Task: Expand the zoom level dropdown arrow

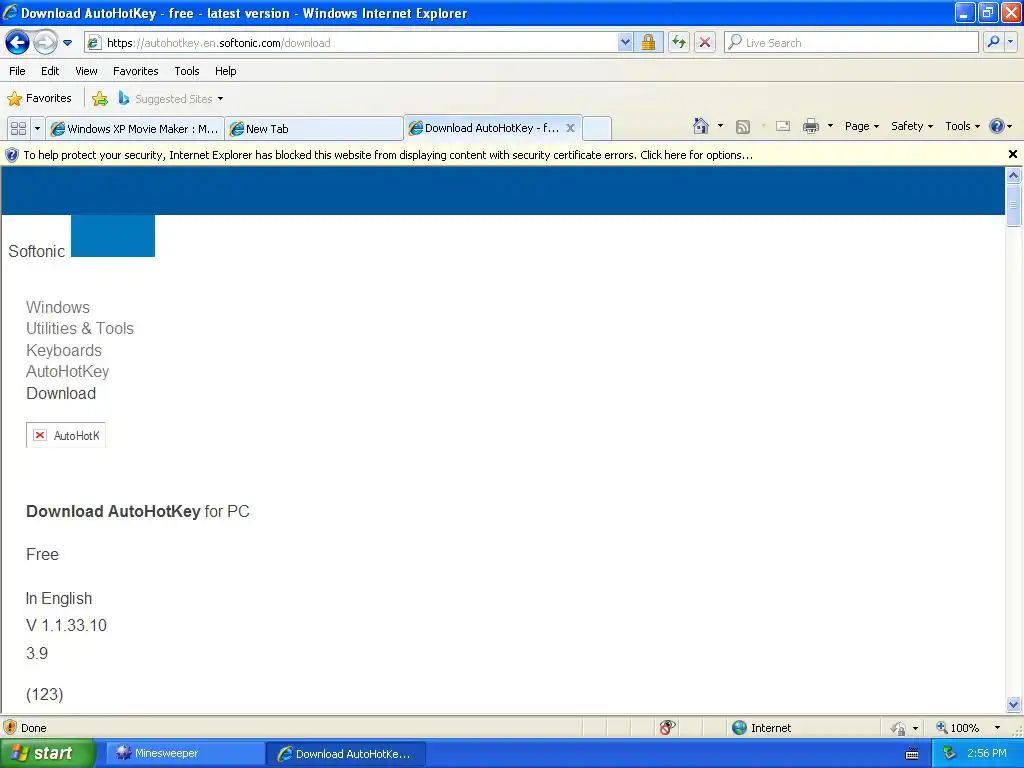Action: coord(997,728)
